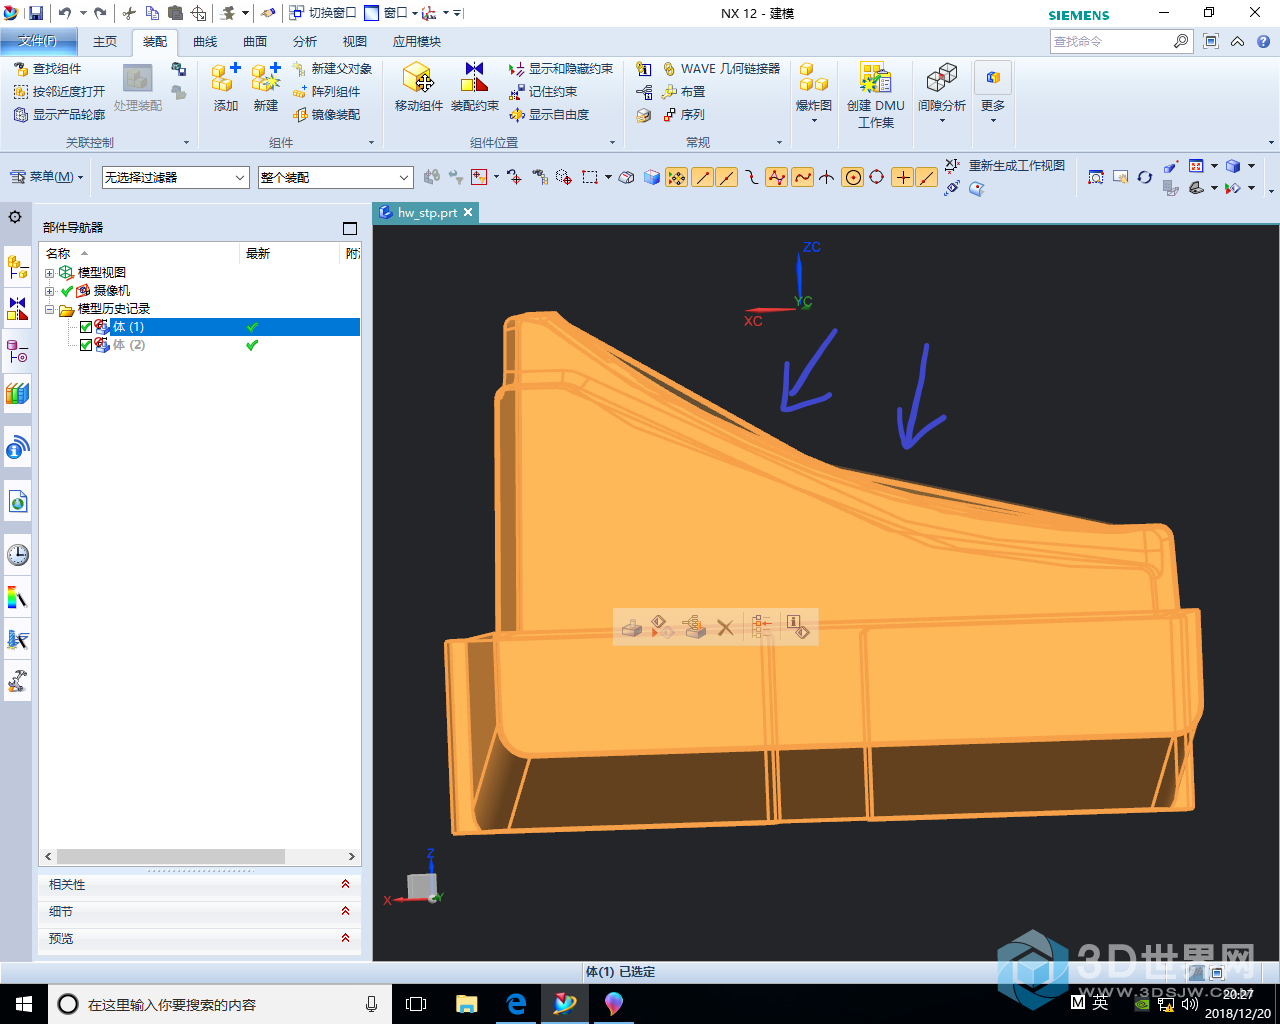Click the 查找命令 command search field
Screen dimensions: 1280x1024
tap(1120, 41)
